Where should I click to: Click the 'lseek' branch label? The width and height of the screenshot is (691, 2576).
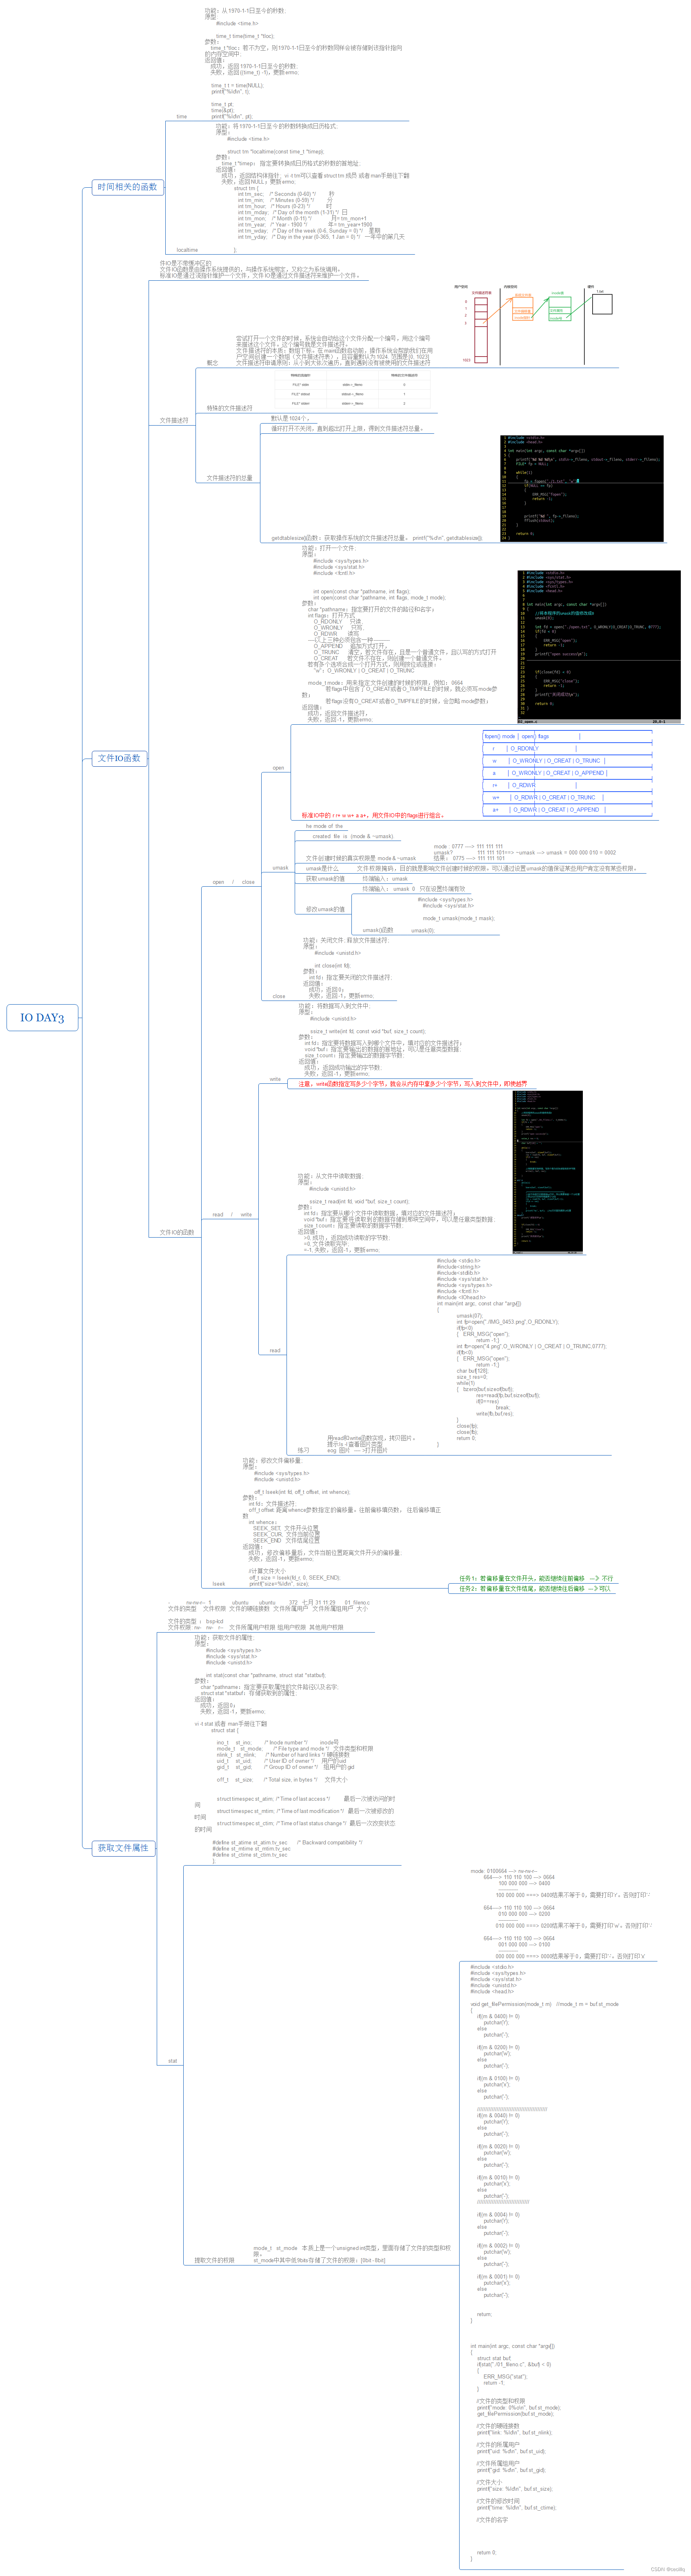[x=219, y=1584]
